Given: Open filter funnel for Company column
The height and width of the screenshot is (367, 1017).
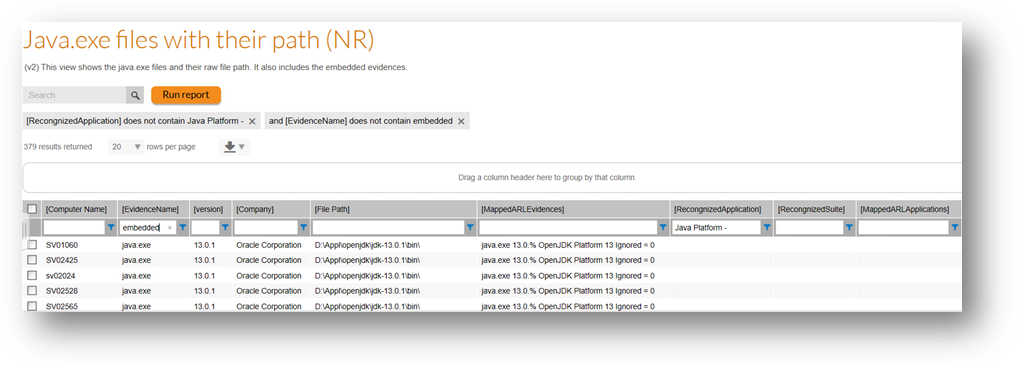Looking at the screenshot, I should click(x=303, y=228).
